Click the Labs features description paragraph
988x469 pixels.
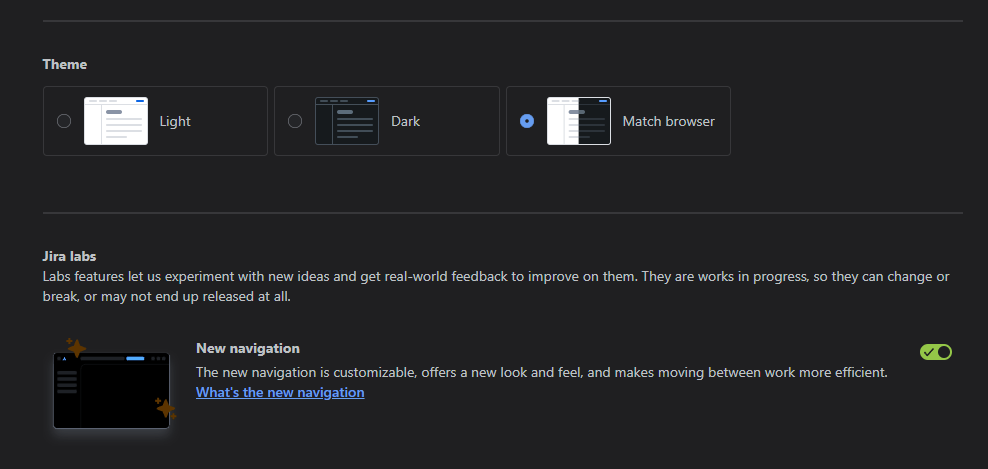[496, 286]
